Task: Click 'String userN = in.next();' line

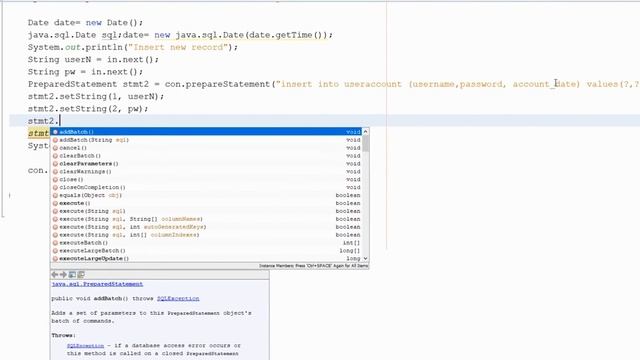Action: tap(93, 60)
